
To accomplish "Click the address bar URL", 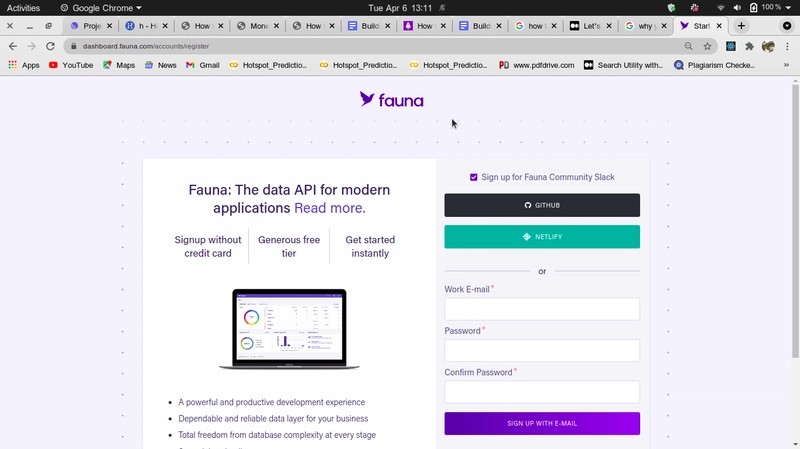I will click(x=146, y=46).
